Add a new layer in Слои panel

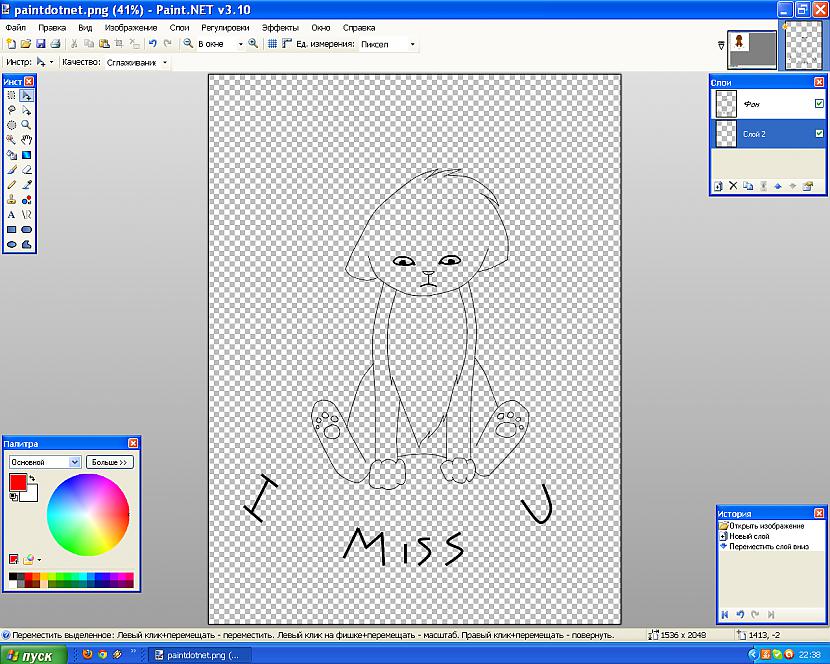718,186
